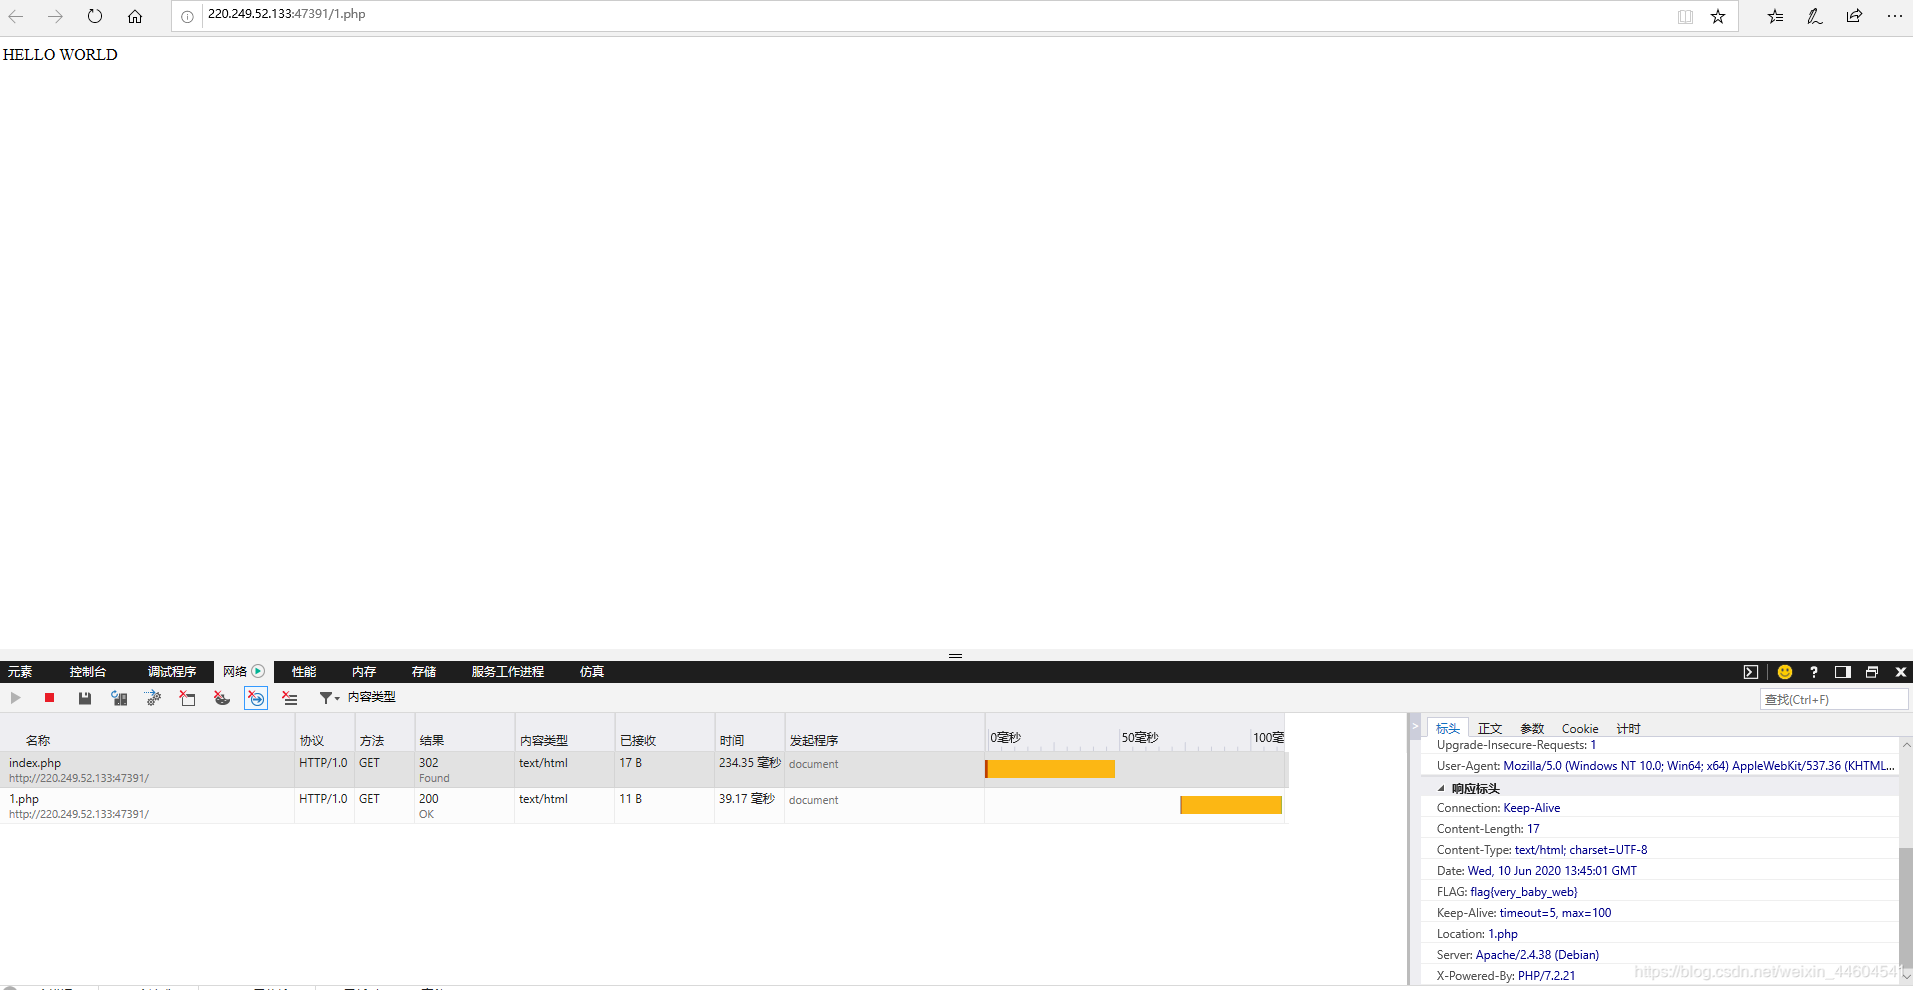1913x990 pixels.
Task: Collapse the details pane arrow
Action: tap(1414, 727)
